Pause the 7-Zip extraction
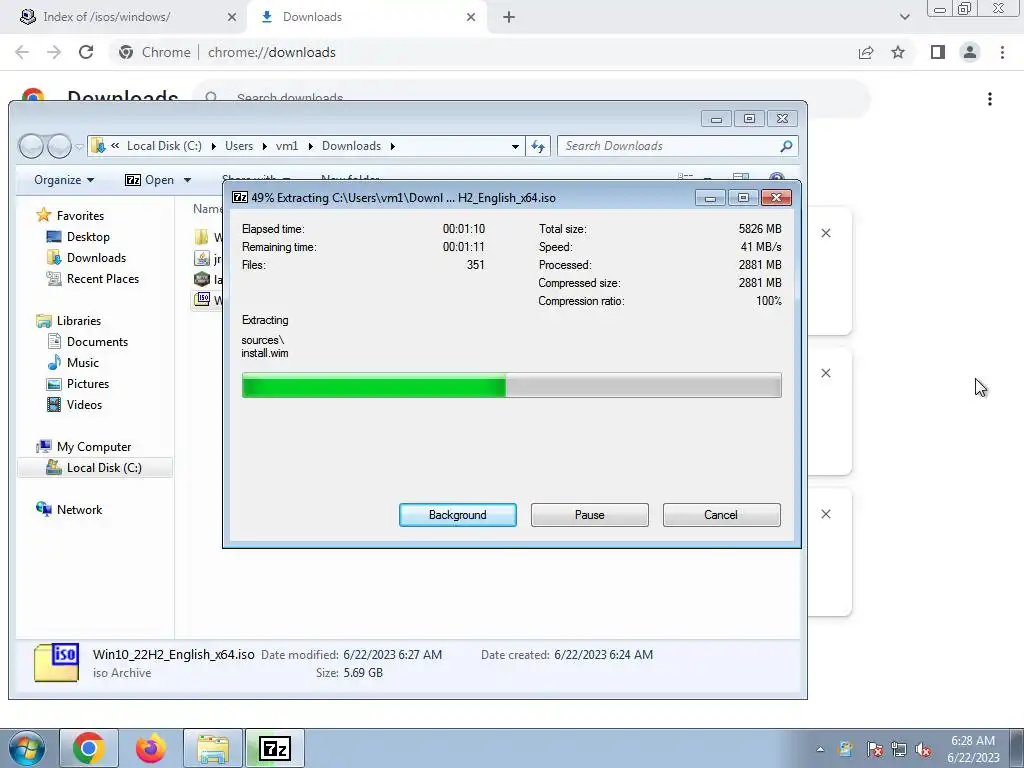The image size is (1024, 768). [589, 515]
